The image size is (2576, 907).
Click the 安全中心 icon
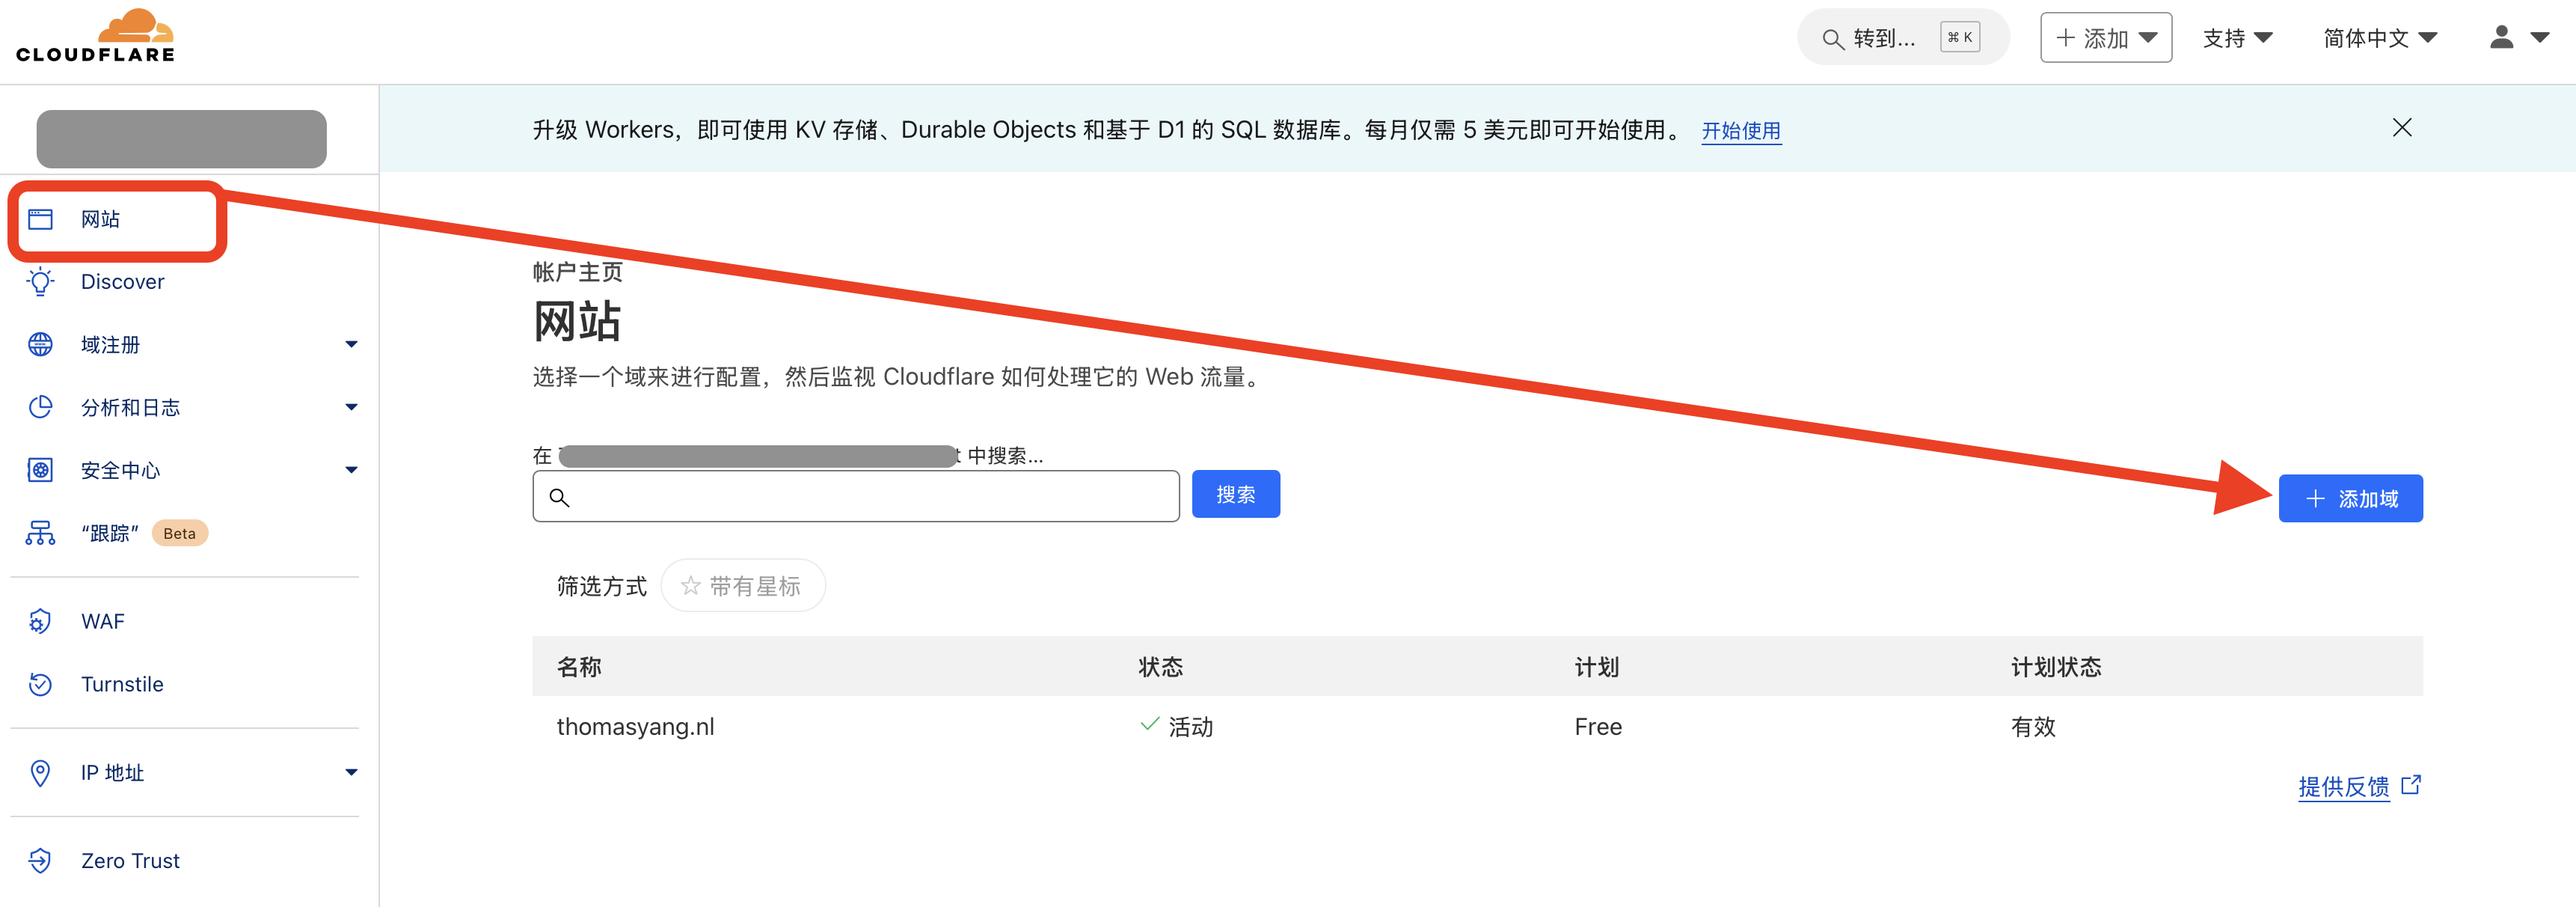[x=40, y=470]
